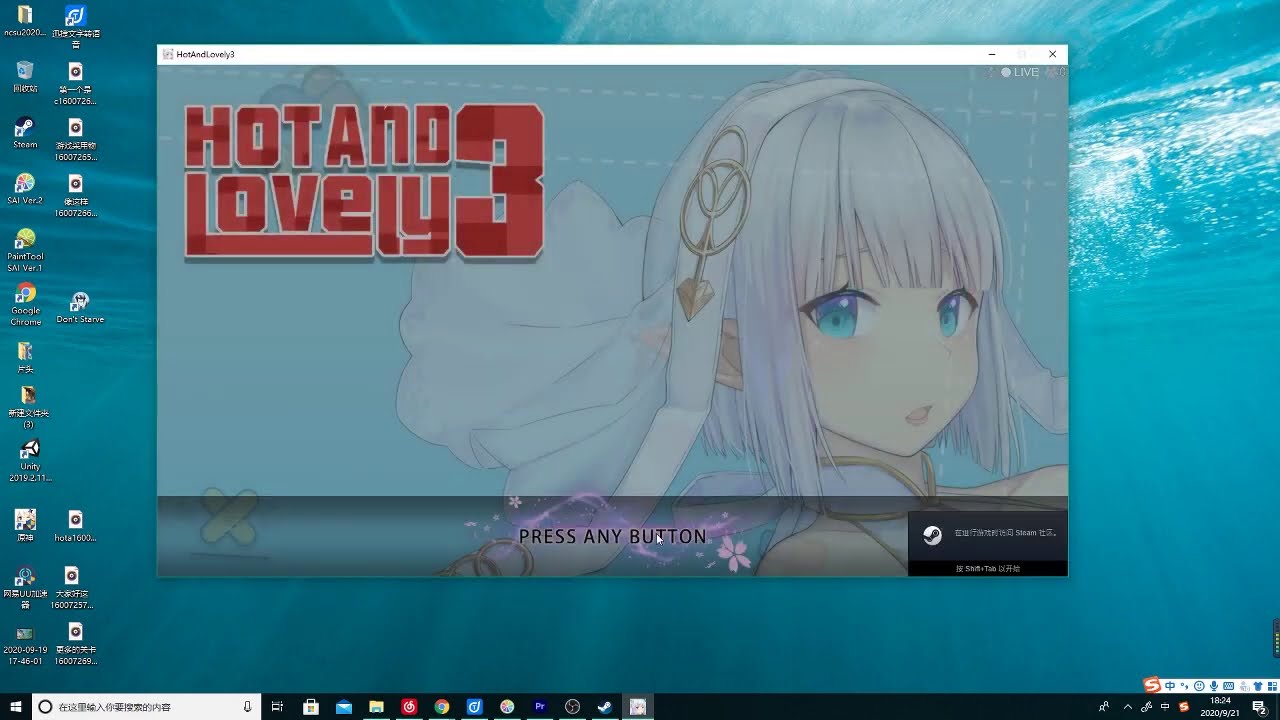Open Mail app from taskbar
This screenshot has width=1280, height=720.
coord(344,707)
